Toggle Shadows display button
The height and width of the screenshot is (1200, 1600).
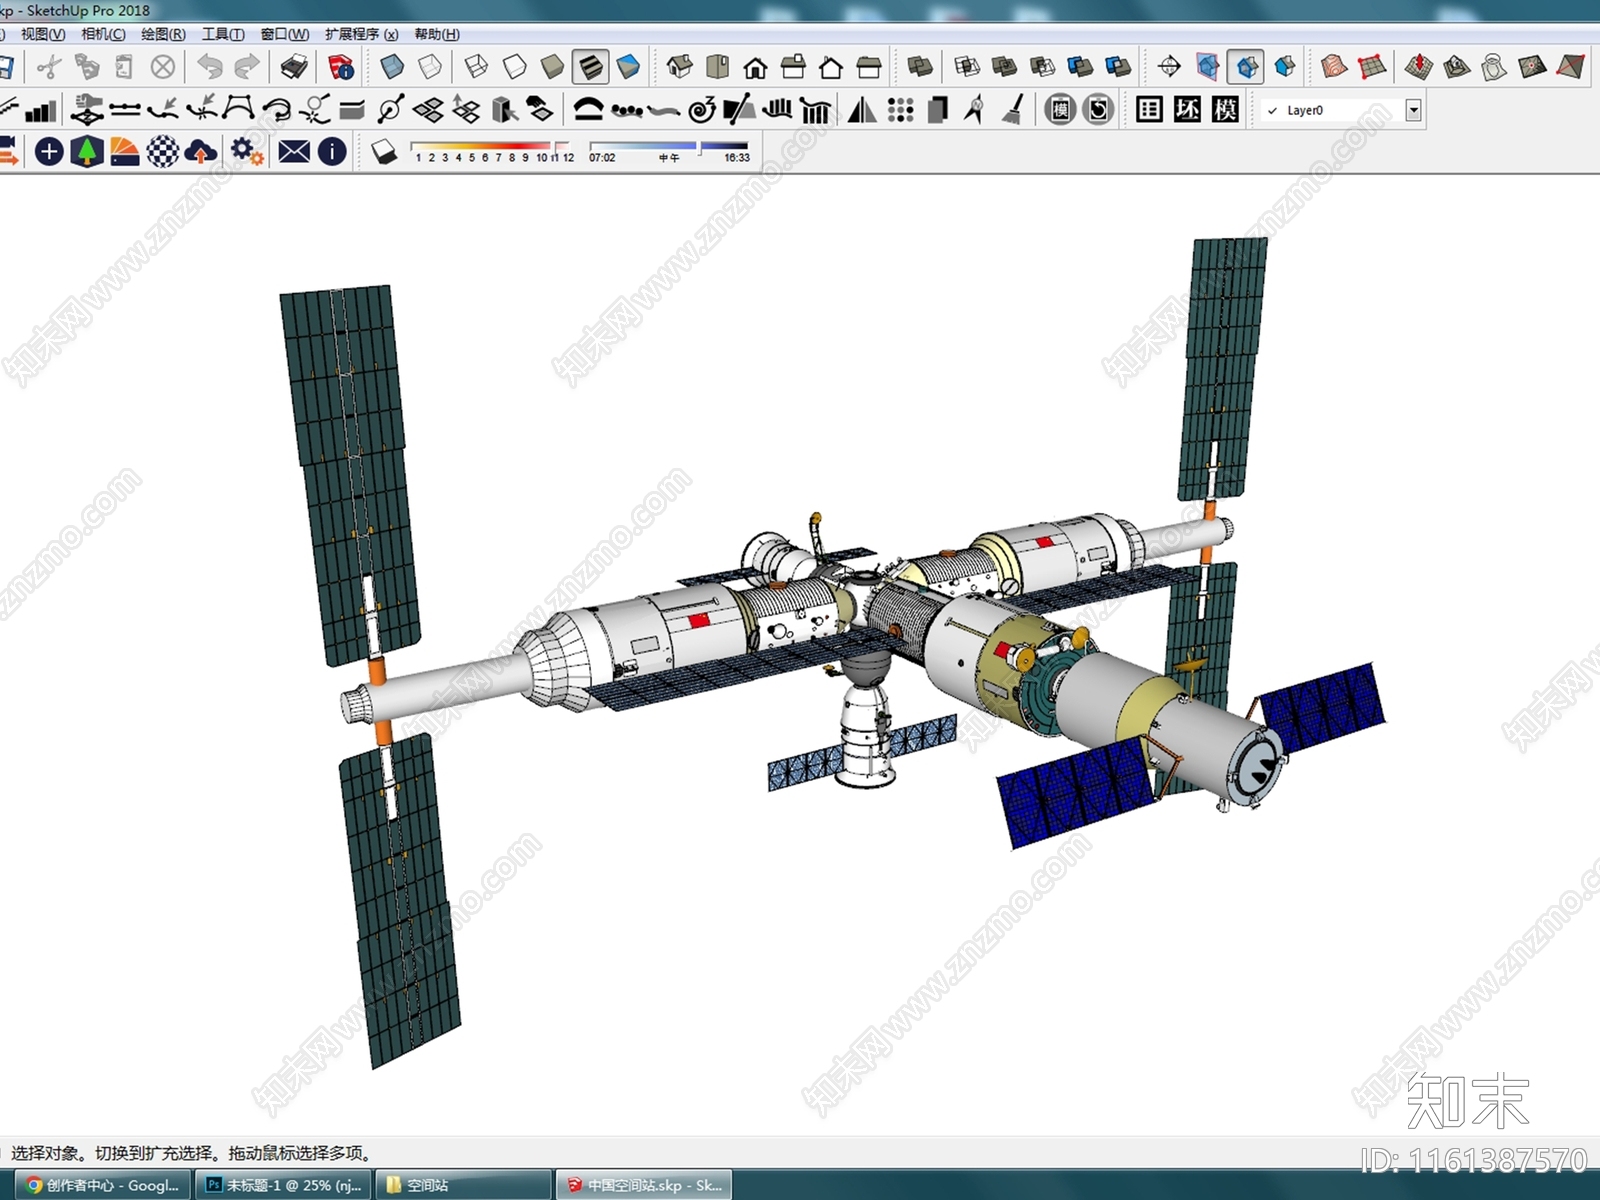point(384,151)
